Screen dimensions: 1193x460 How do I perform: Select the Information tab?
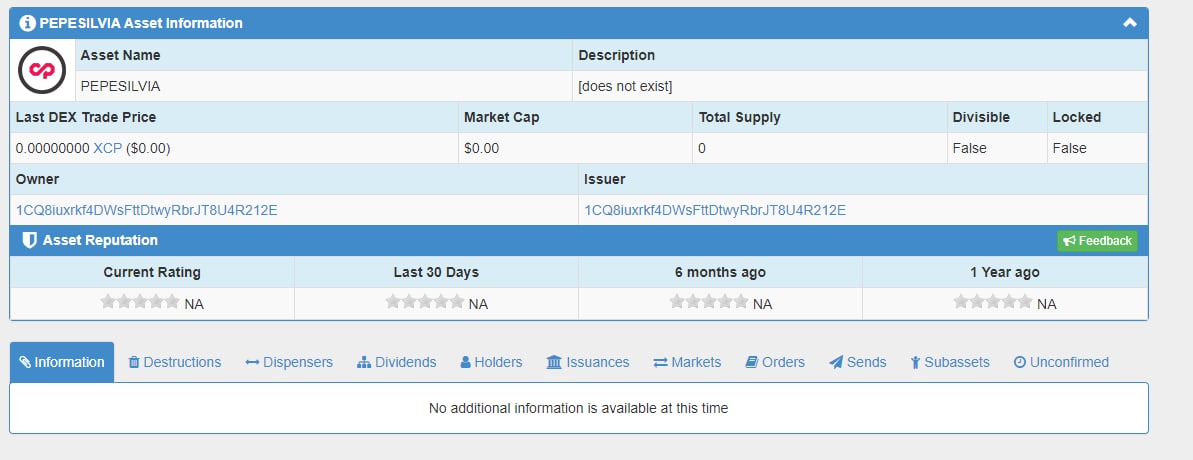point(62,362)
